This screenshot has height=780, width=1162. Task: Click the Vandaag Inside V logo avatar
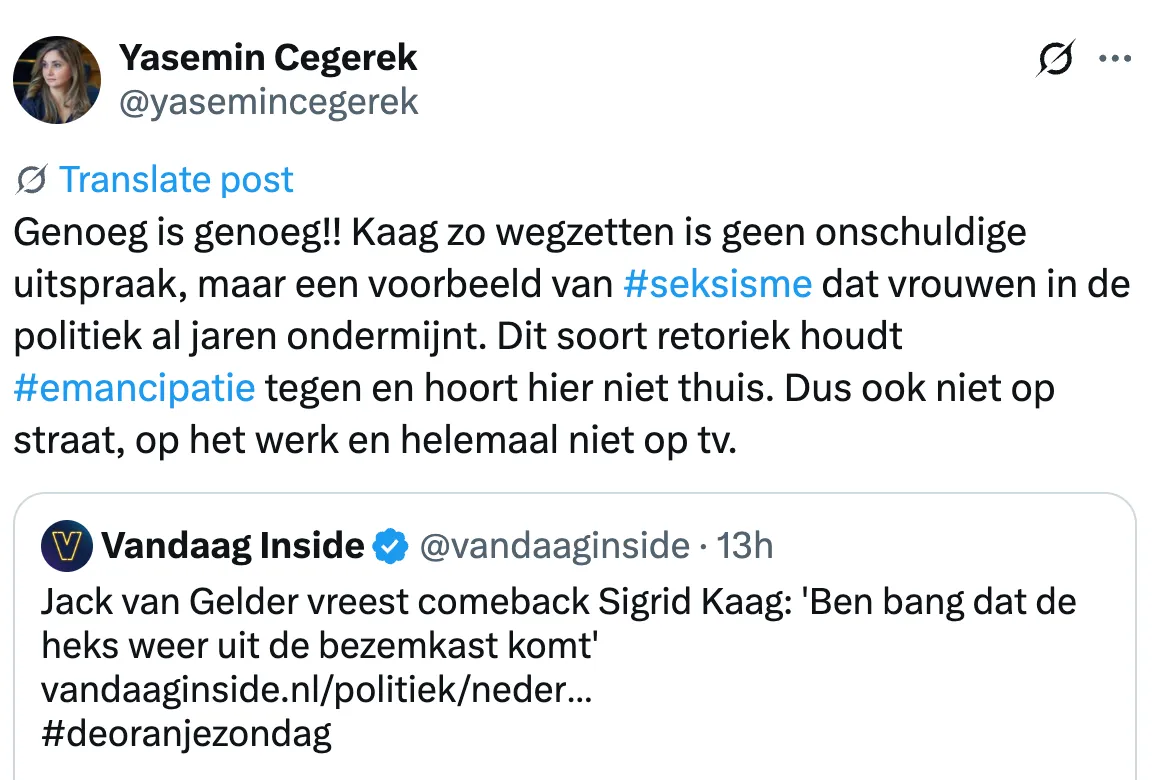(67, 547)
